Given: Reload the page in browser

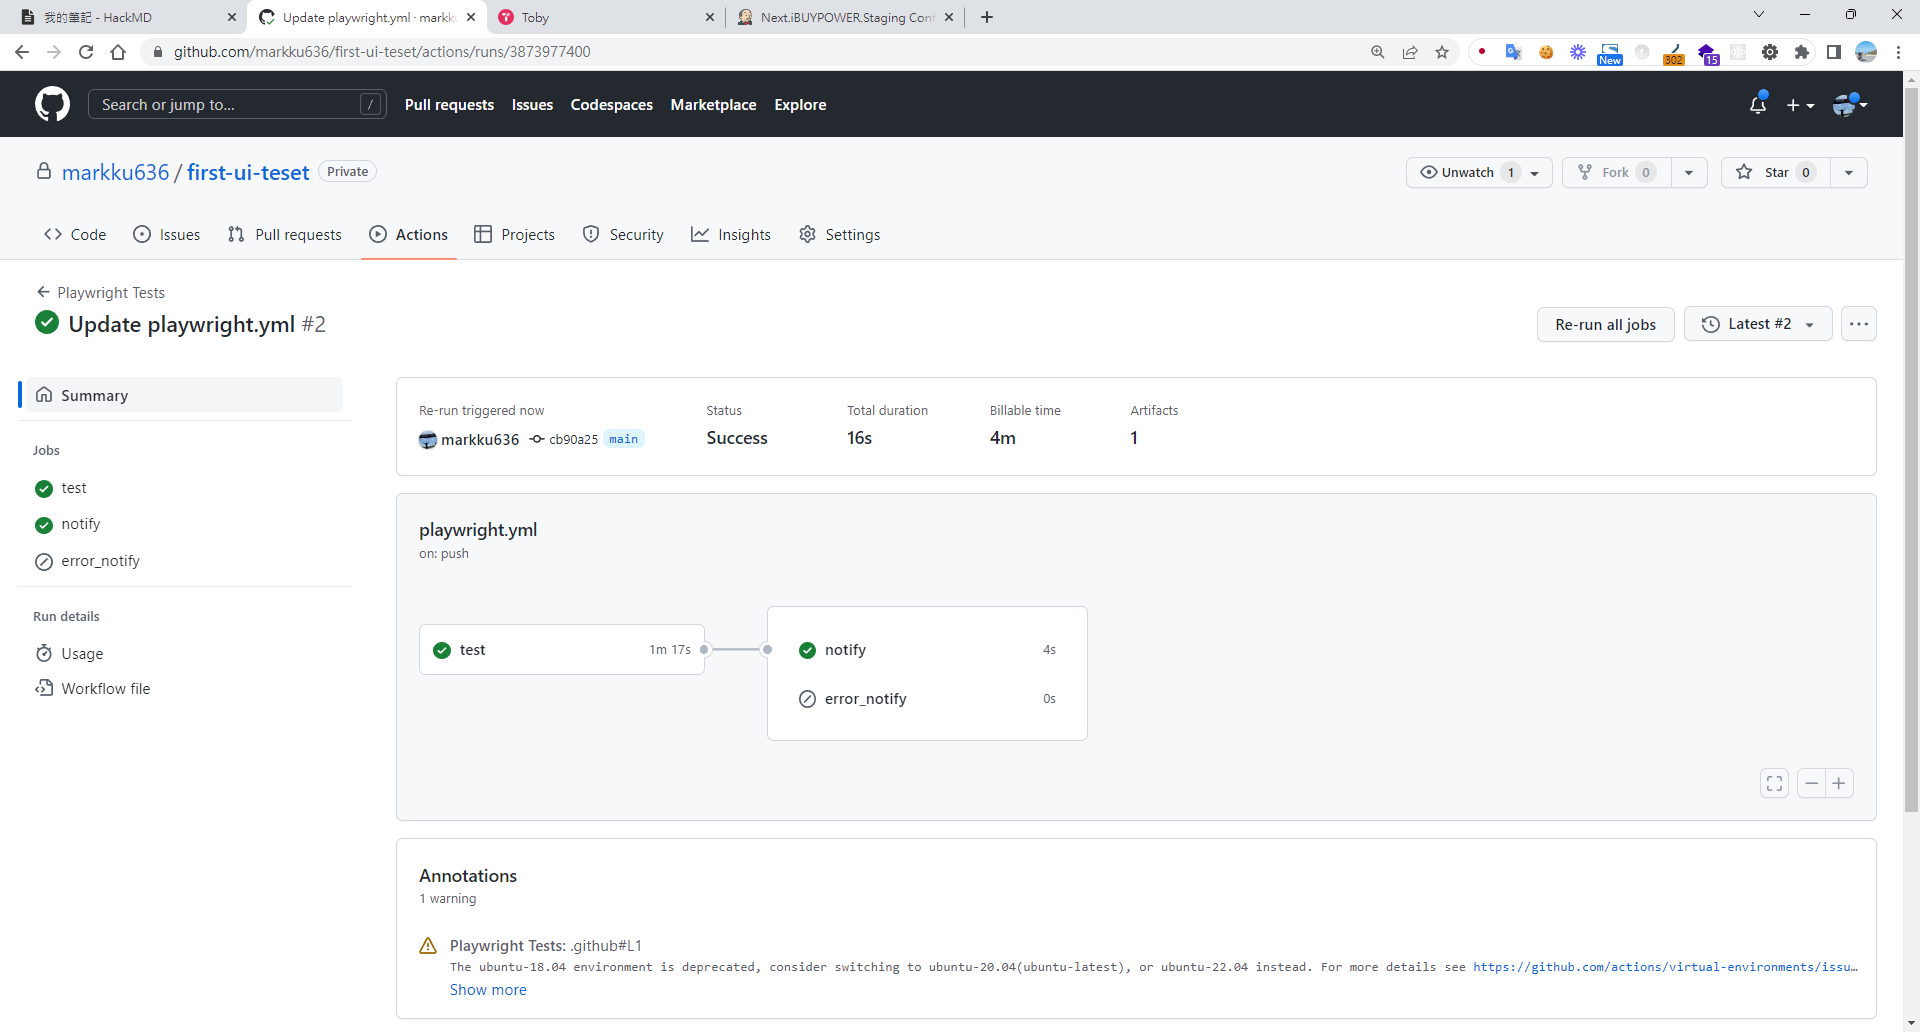Looking at the screenshot, I should pos(86,52).
